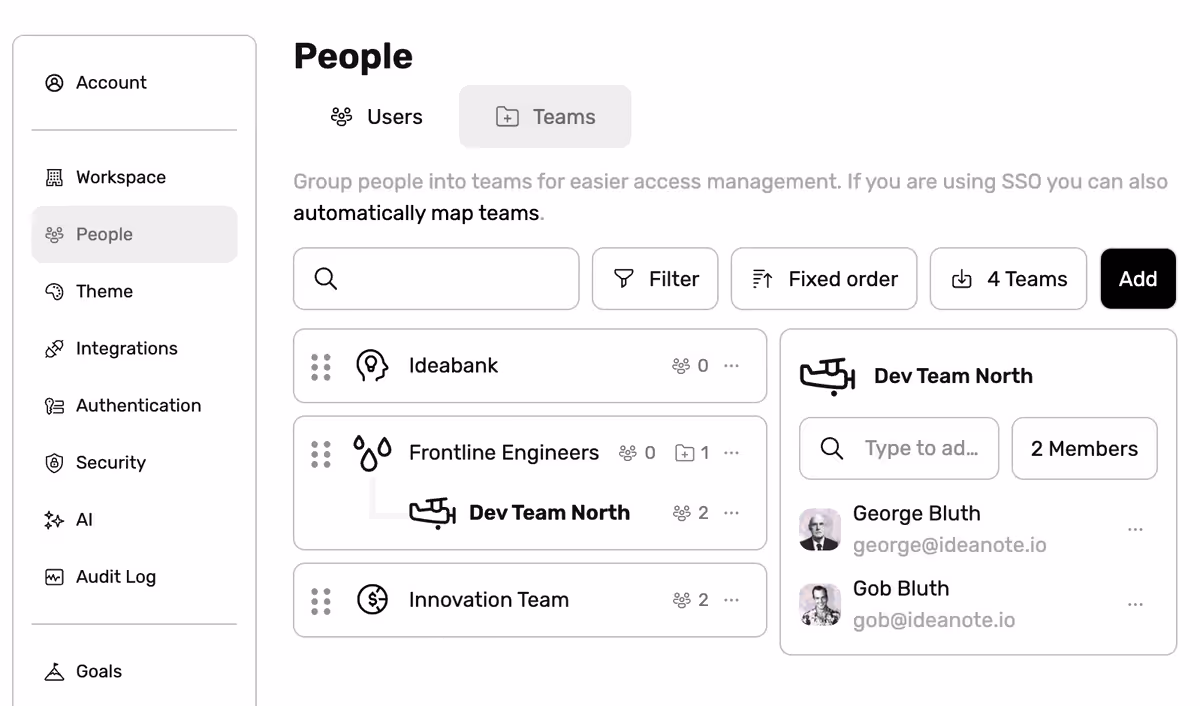Click the Innovation Team dollar icon

pos(372,600)
